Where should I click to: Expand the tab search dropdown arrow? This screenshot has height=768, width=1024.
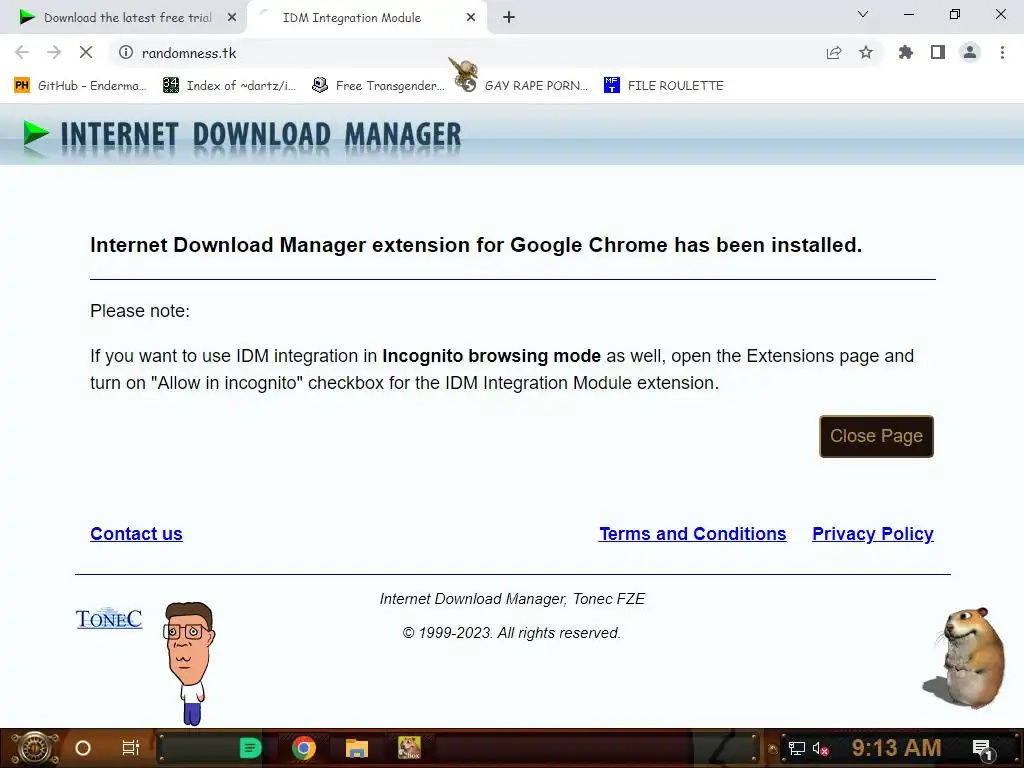(863, 14)
